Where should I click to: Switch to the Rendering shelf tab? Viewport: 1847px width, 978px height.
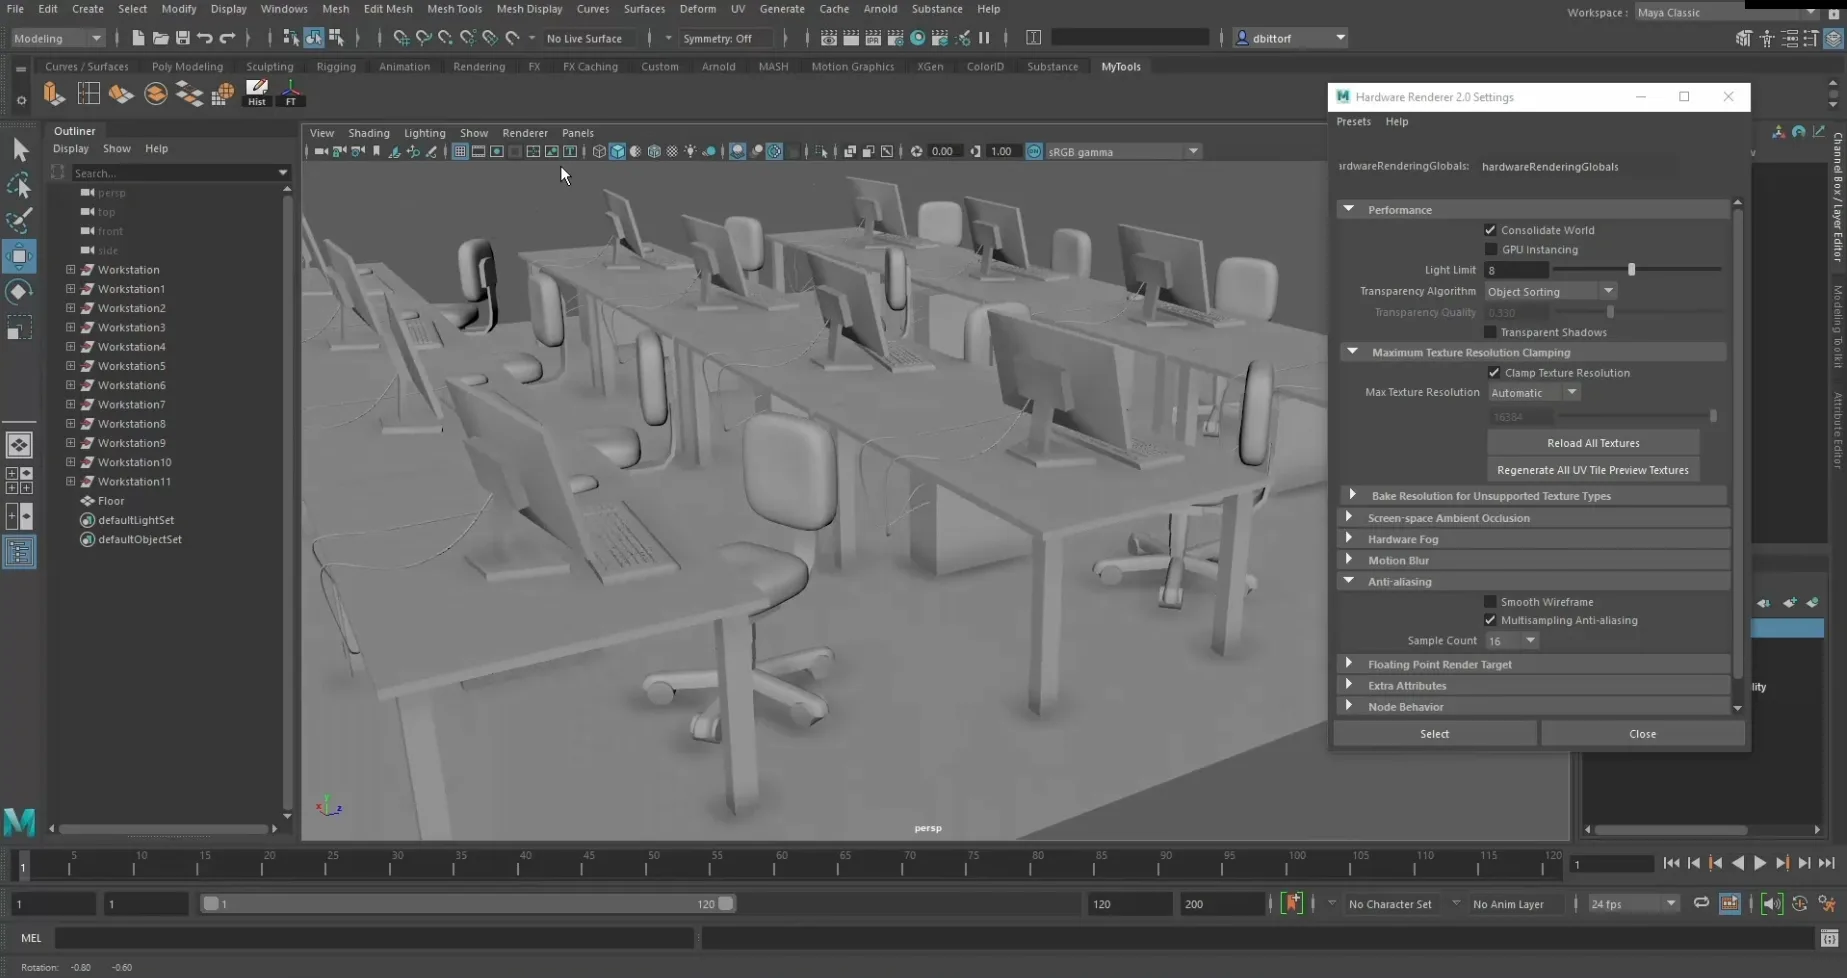(x=479, y=67)
